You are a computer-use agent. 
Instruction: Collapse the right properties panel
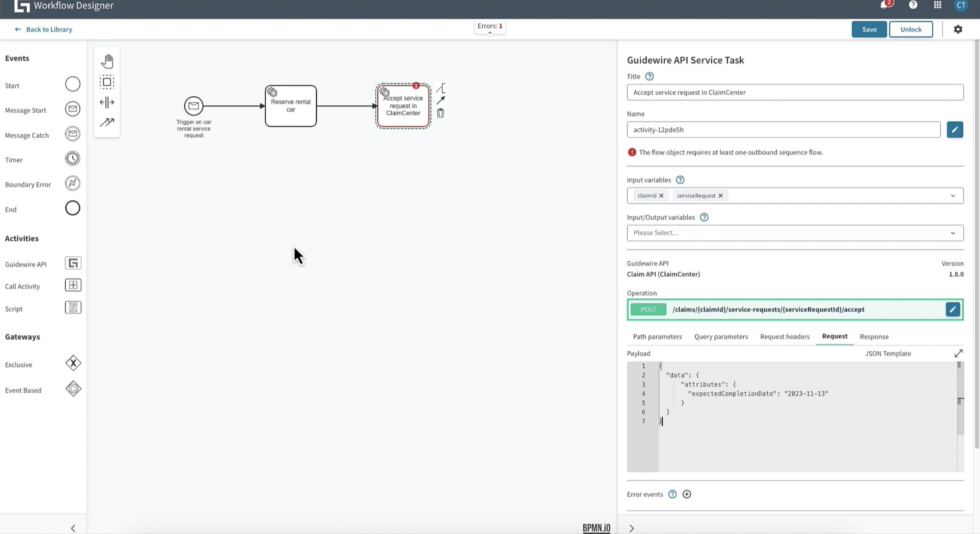pos(631,528)
